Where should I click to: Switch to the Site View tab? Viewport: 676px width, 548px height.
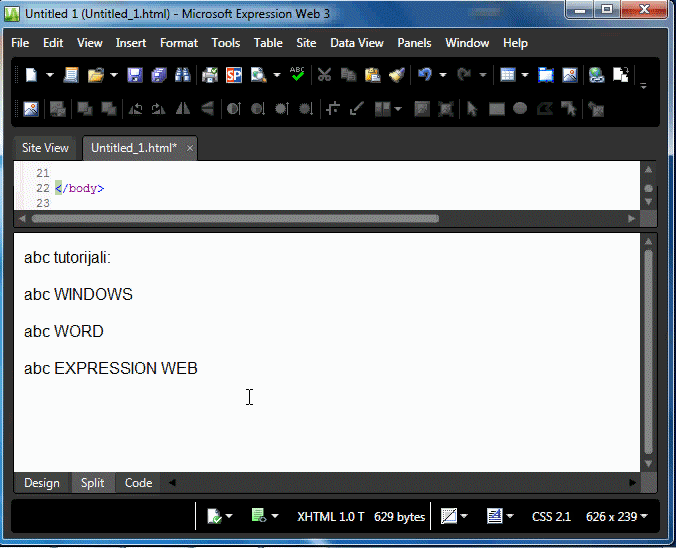(x=45, y=148)
